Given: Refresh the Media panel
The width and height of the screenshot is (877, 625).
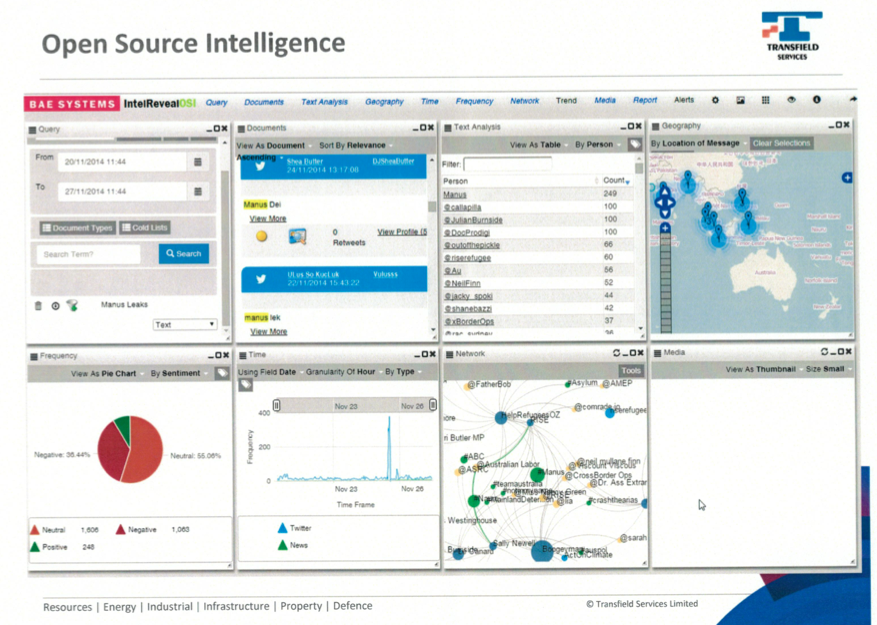Looking at the screenshot, I should pyautogui.click(x=824, y=352).
